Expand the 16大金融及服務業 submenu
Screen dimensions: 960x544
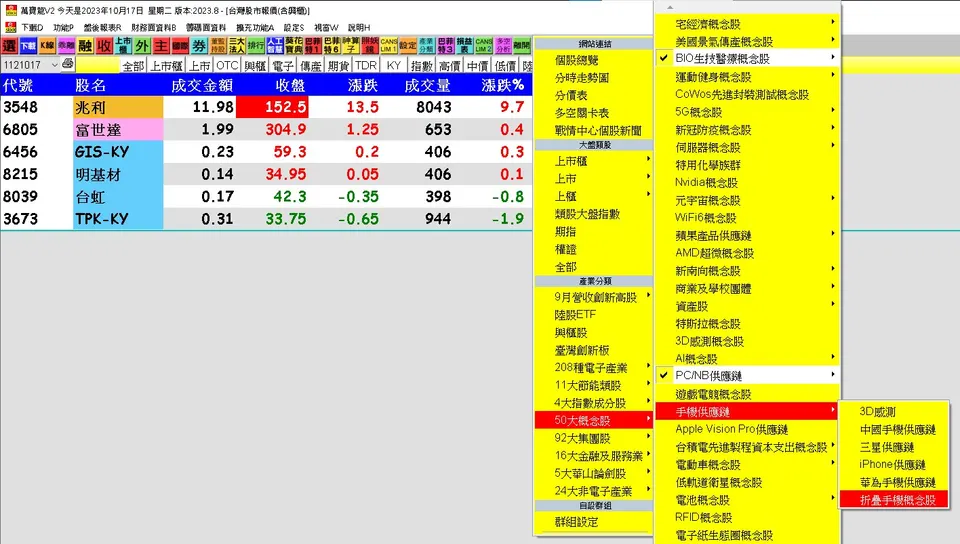(x=593, y=456)
